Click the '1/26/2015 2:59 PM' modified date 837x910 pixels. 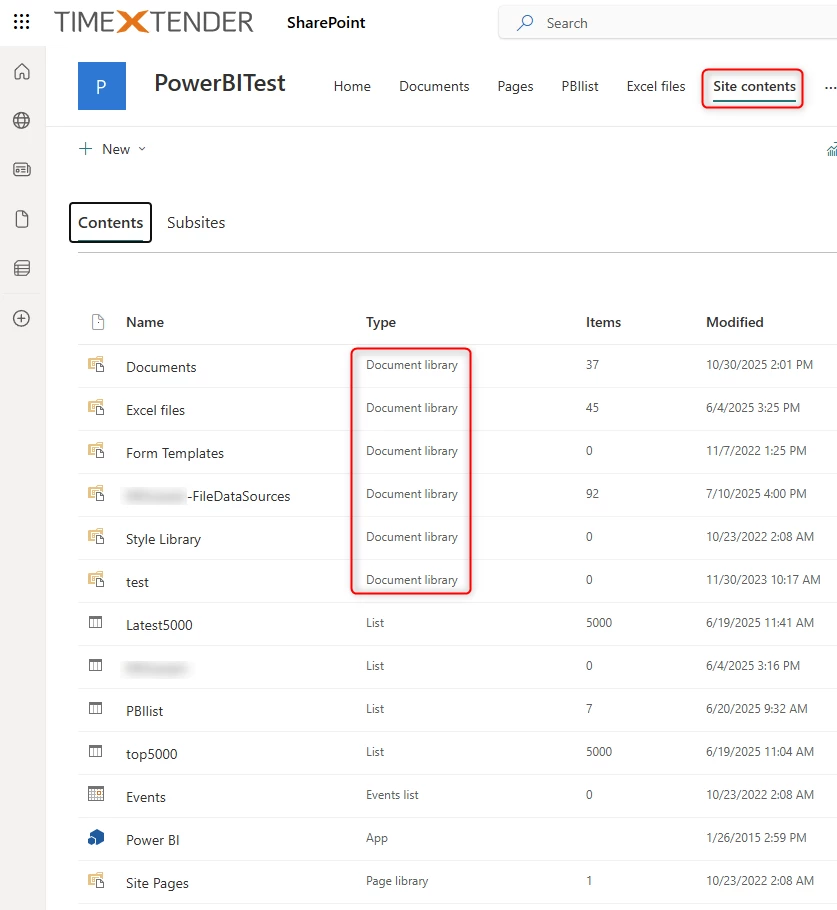point(756,837)
